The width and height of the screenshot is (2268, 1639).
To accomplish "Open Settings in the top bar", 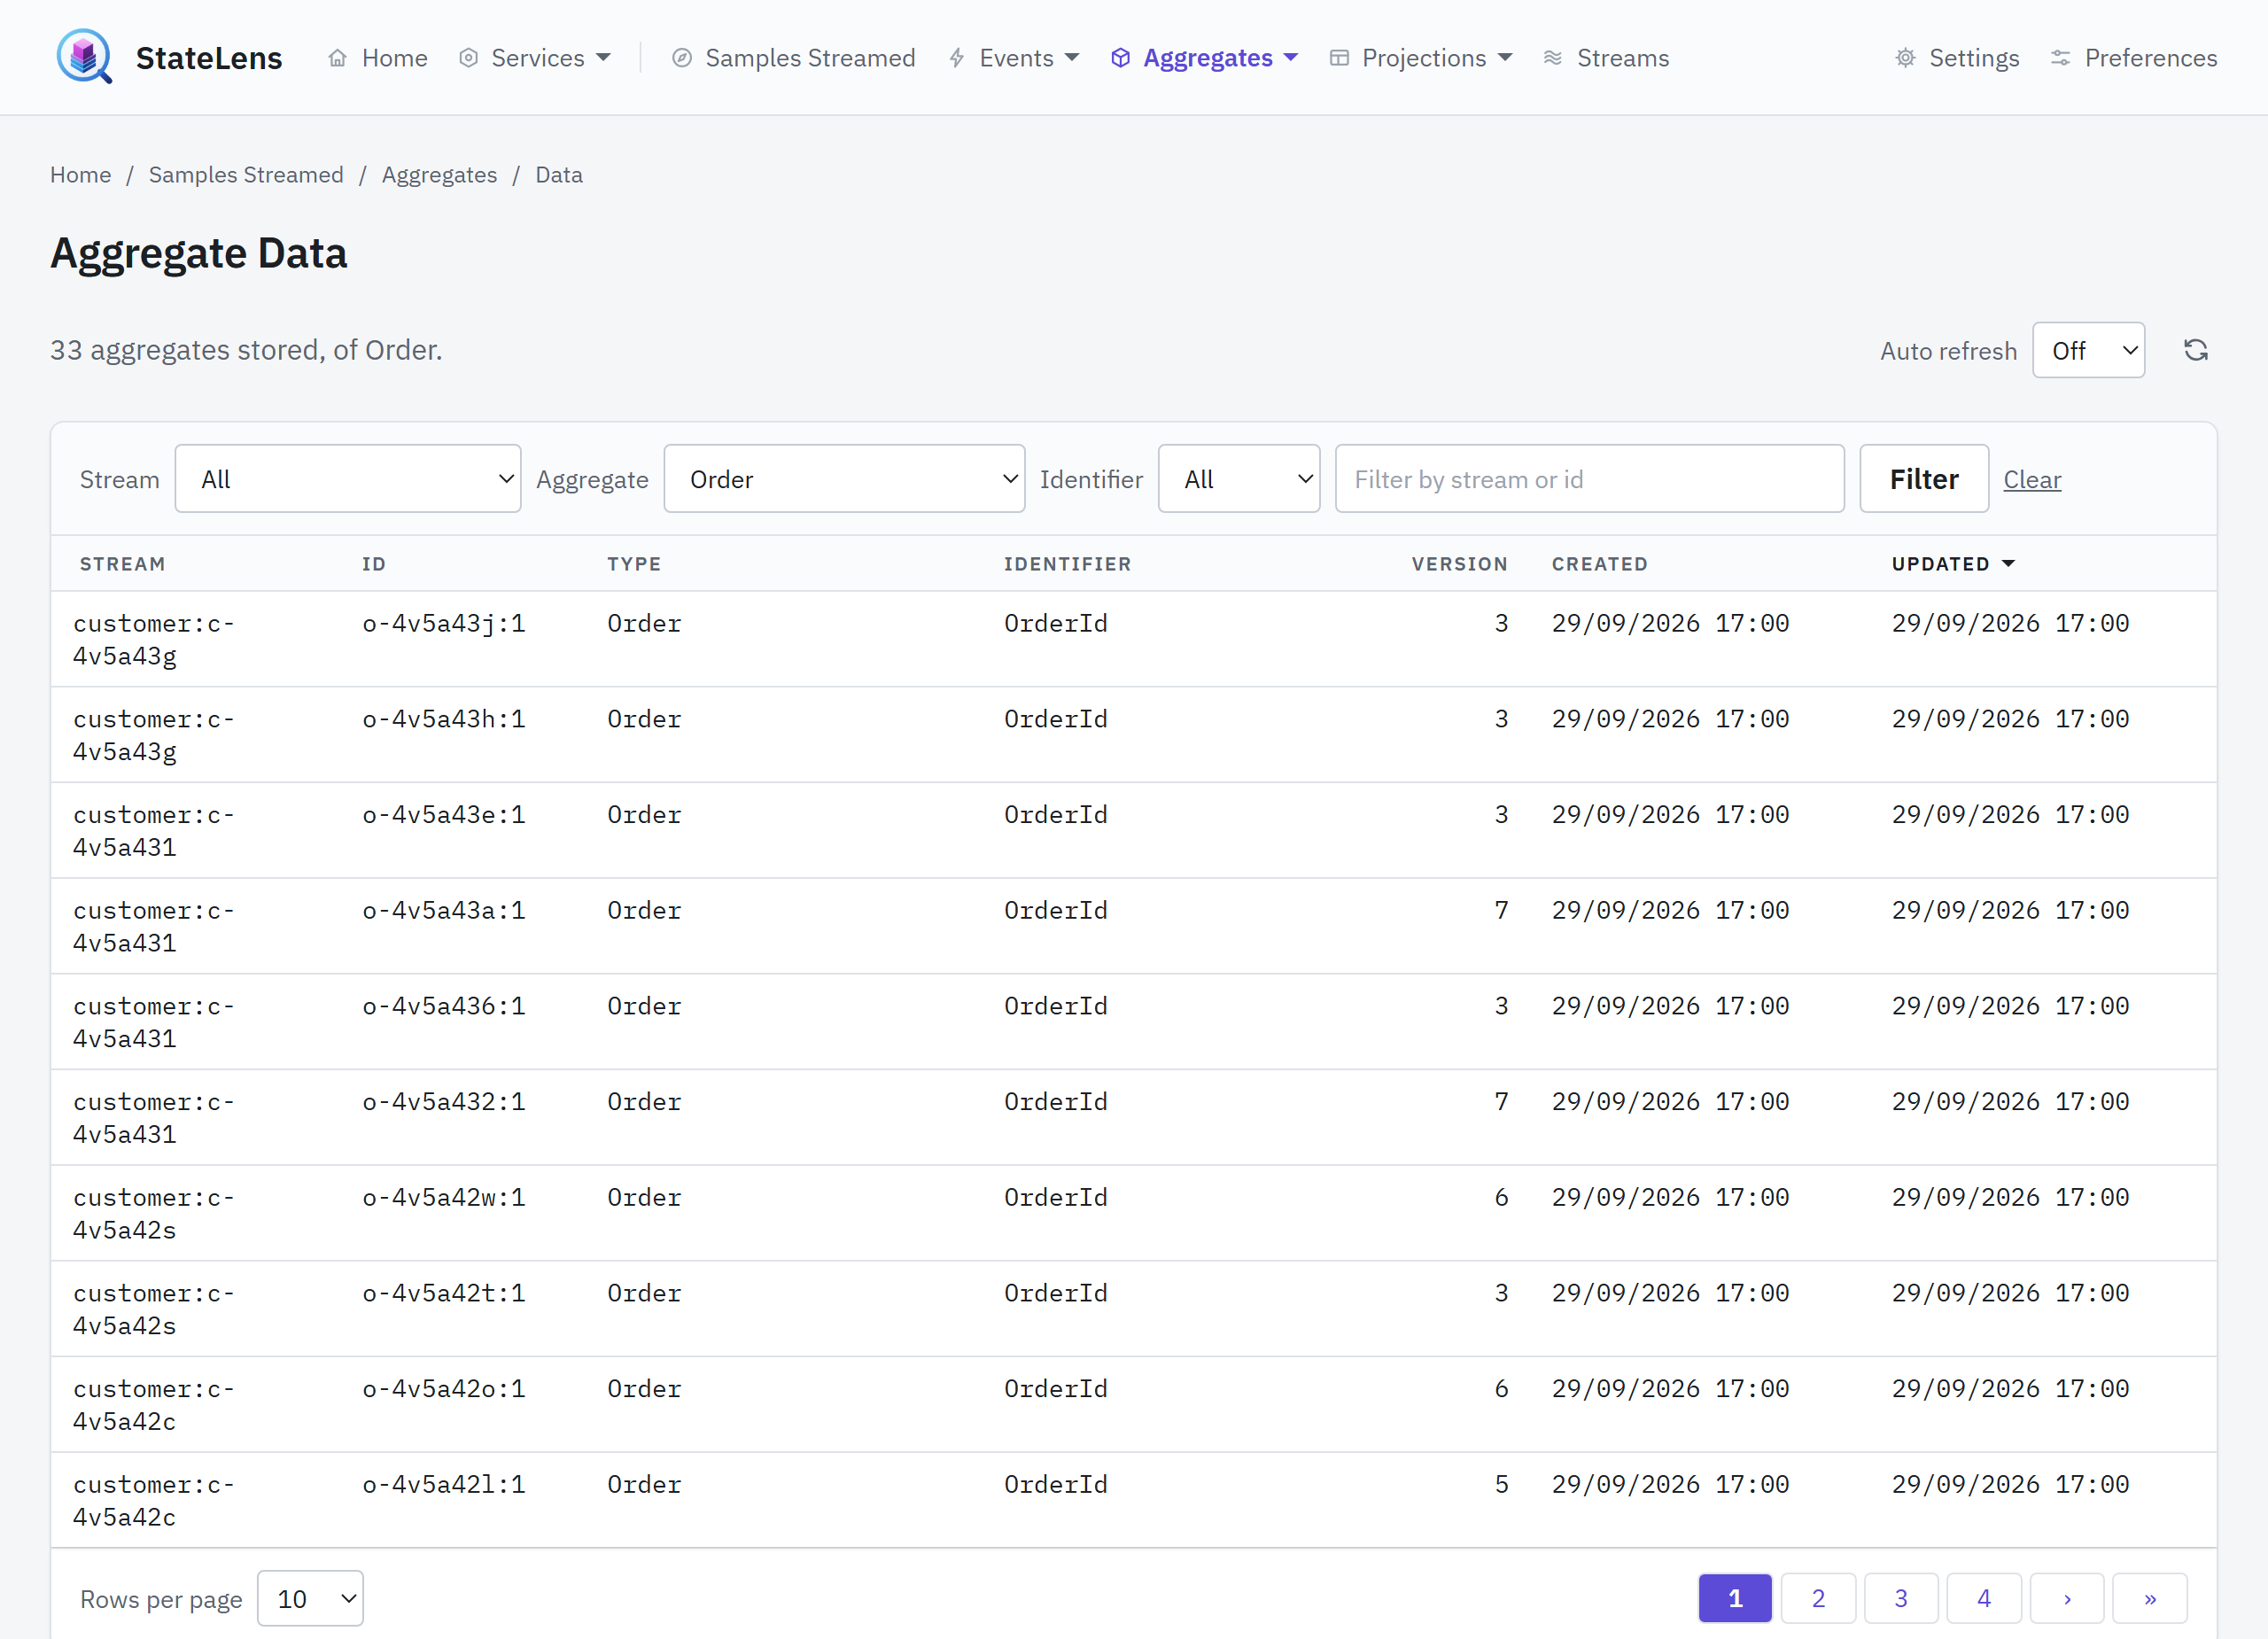I will point(1957,58).
